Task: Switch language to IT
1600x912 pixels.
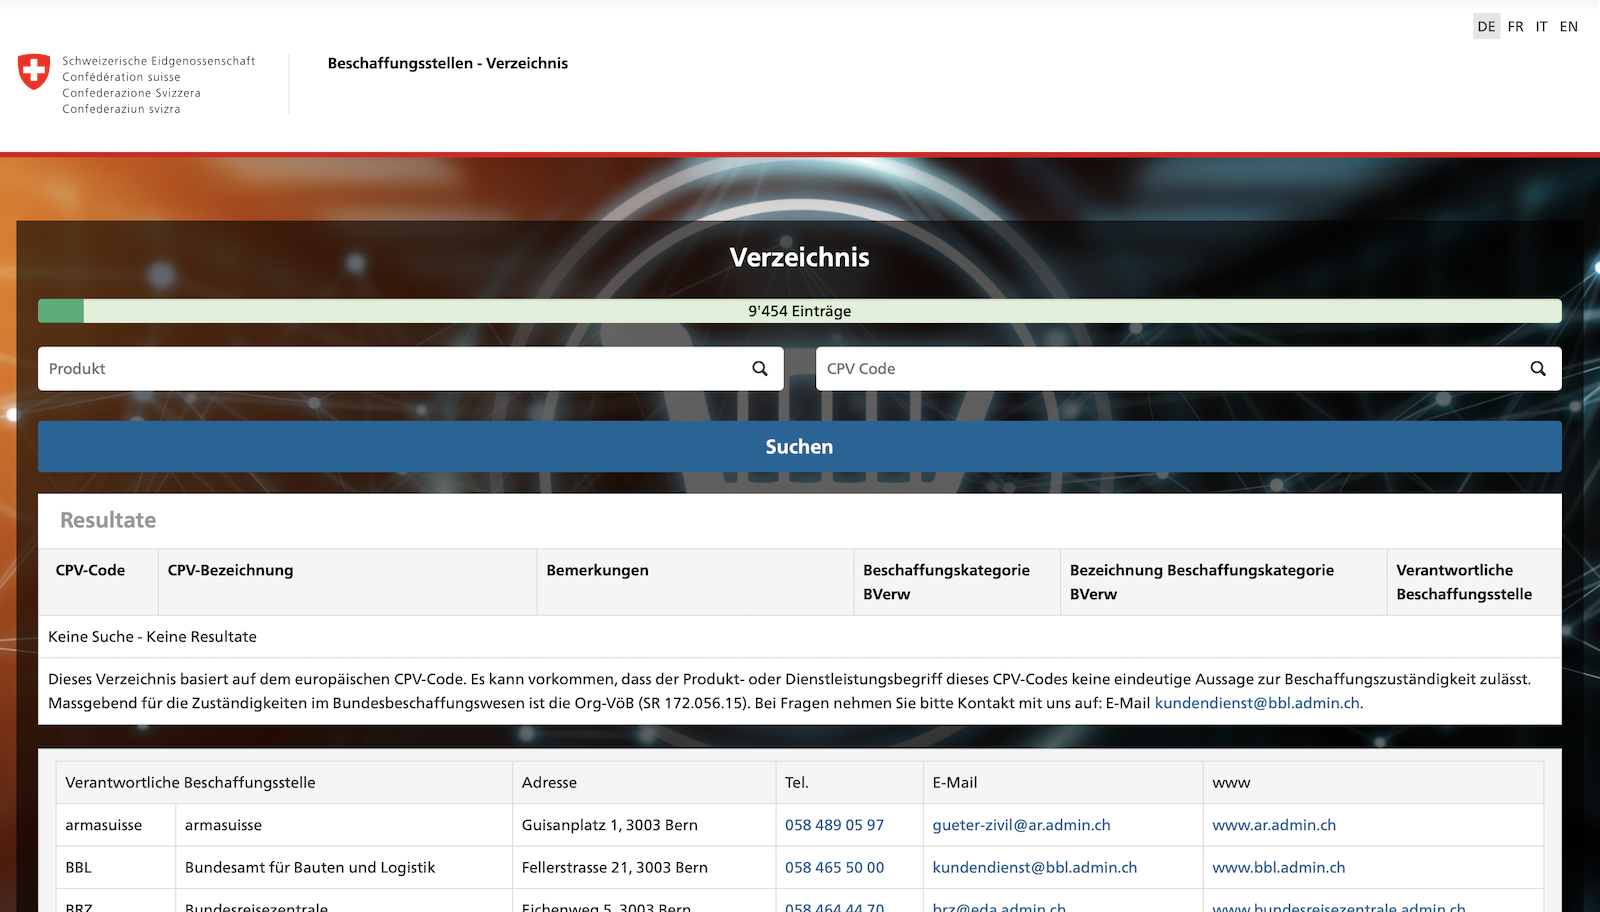Action: tap(1541, 27)
